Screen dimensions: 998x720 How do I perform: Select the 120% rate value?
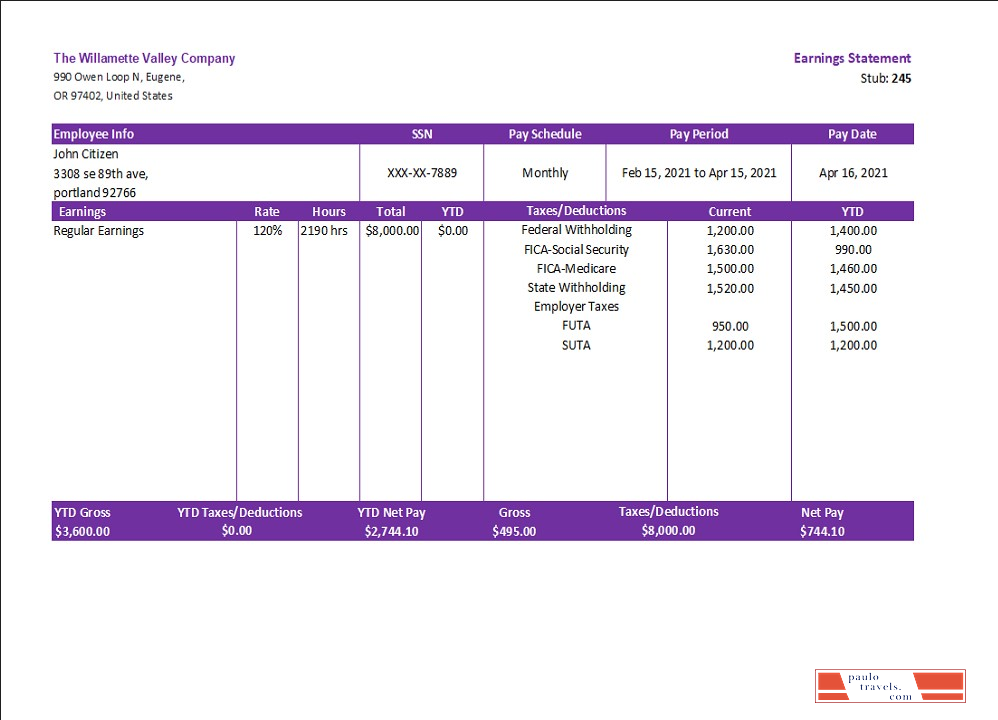click(267, 231)
